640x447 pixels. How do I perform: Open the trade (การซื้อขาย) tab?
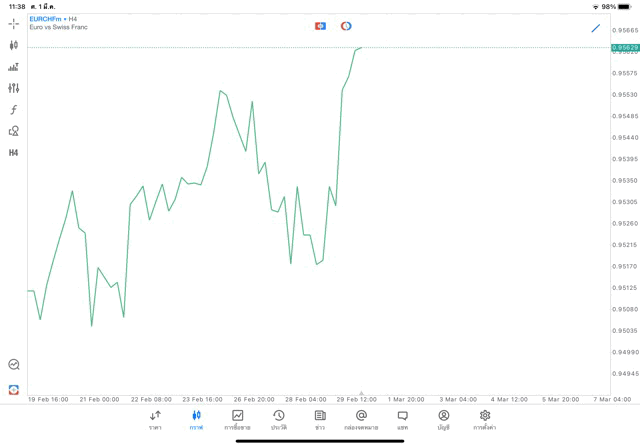(237, 419)
